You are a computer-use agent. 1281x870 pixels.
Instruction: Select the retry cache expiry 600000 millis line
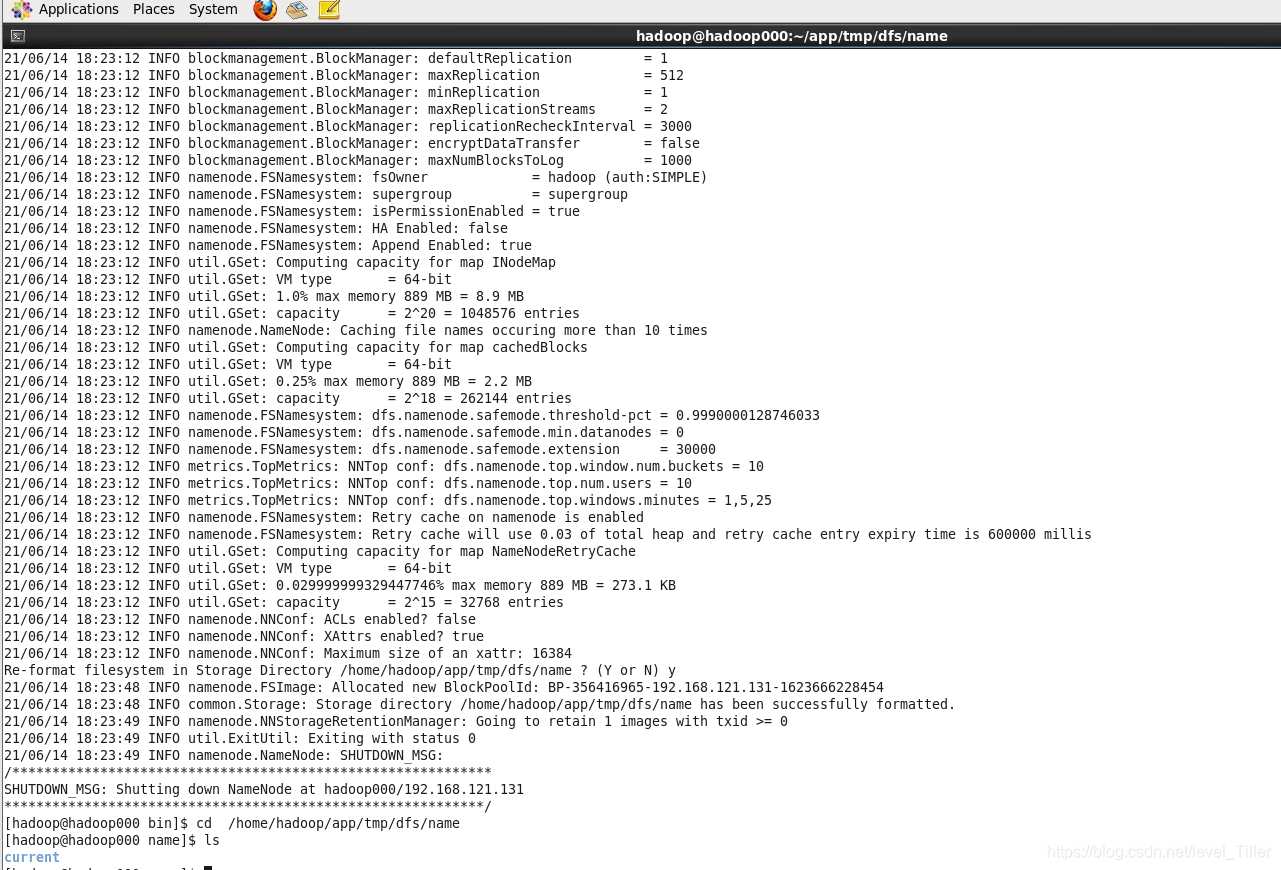548,534
